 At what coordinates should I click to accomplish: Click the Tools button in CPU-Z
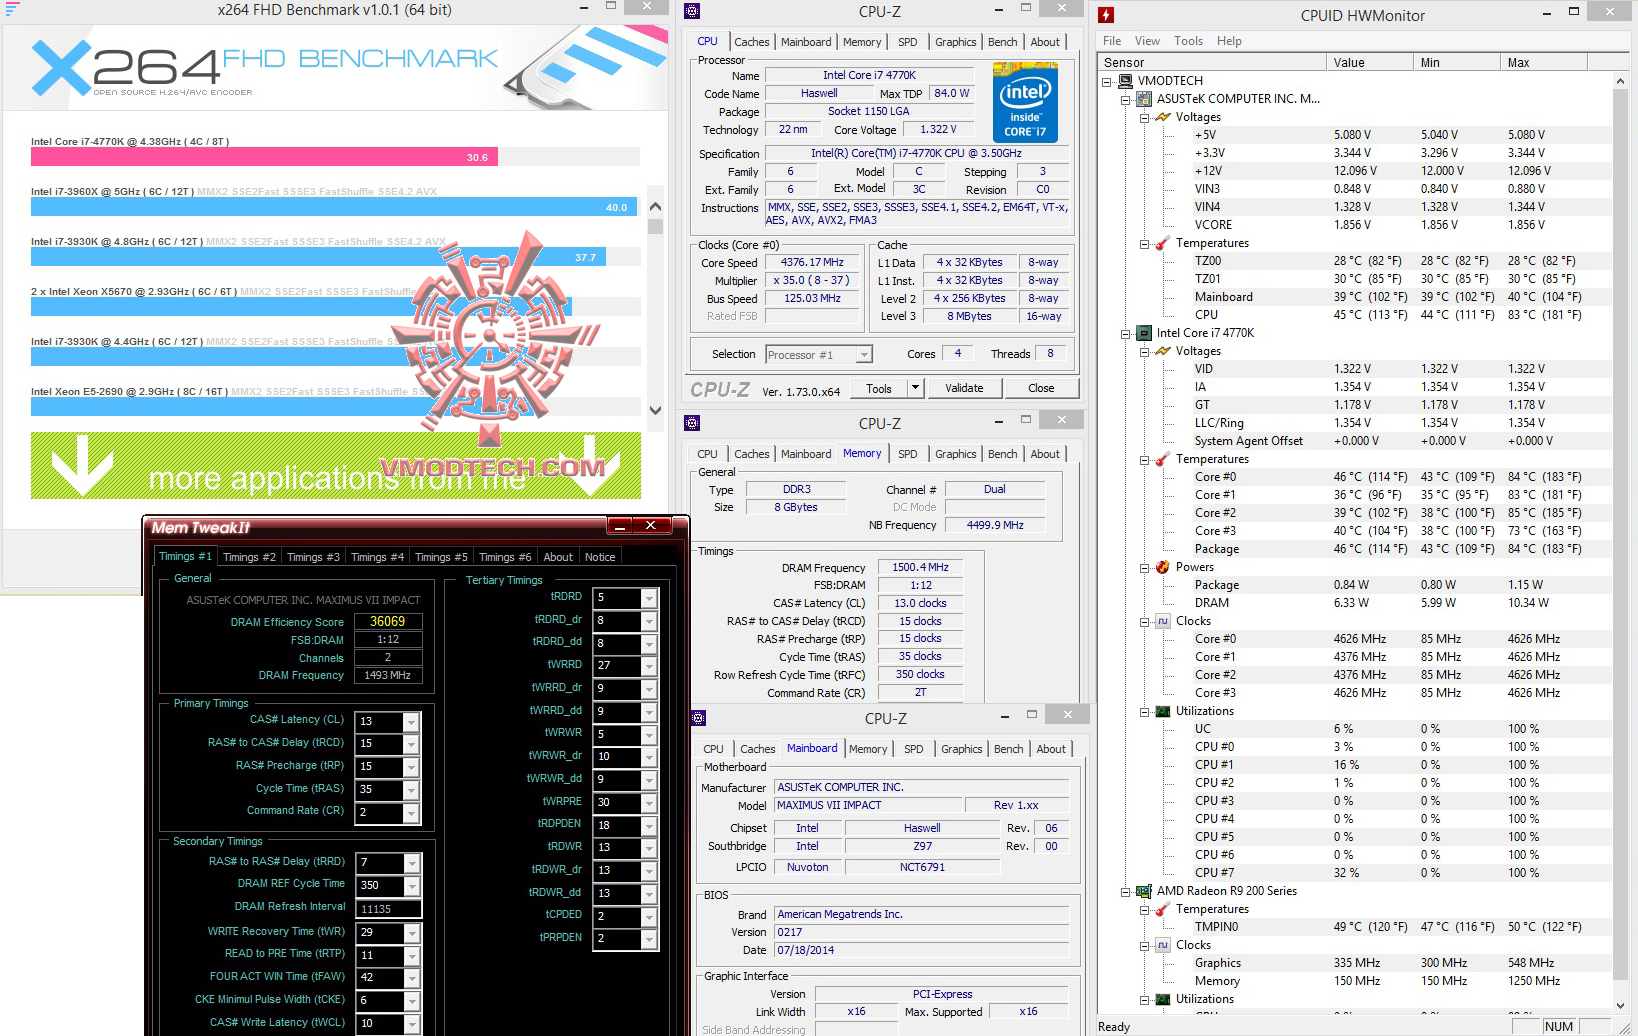(x=879, y=388)
